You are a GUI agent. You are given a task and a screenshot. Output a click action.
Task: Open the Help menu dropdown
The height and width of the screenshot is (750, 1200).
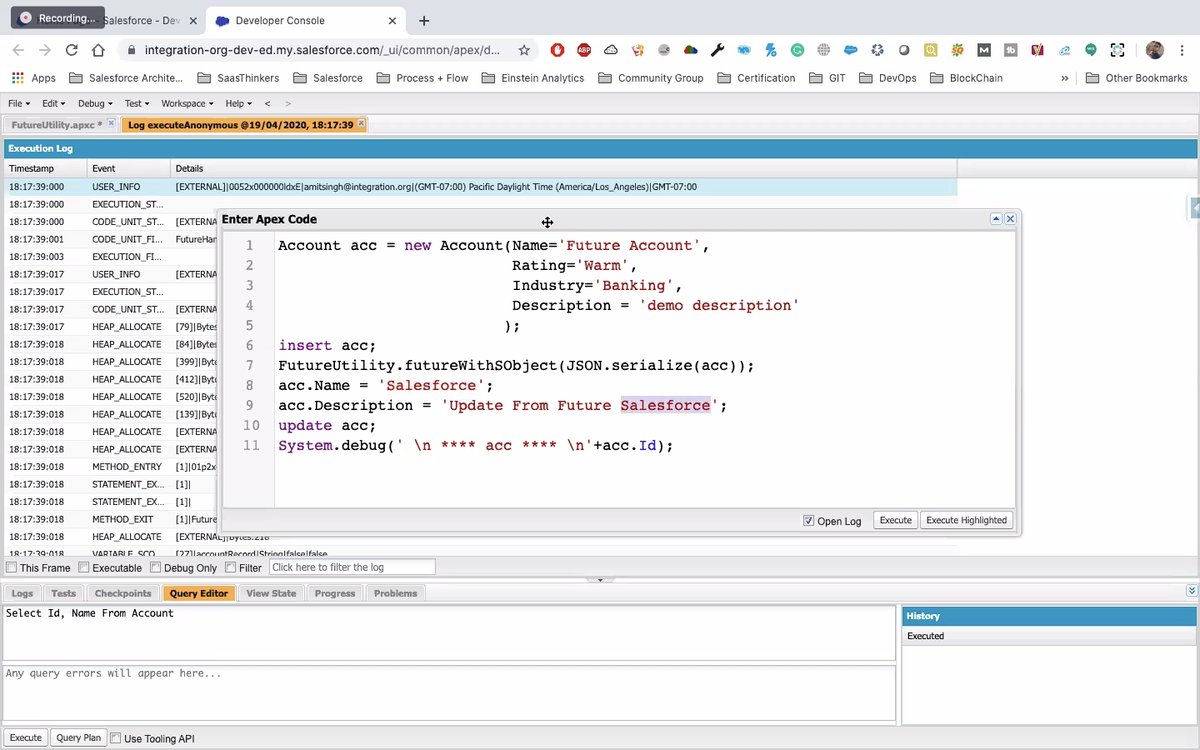click(x=239, y=103)
